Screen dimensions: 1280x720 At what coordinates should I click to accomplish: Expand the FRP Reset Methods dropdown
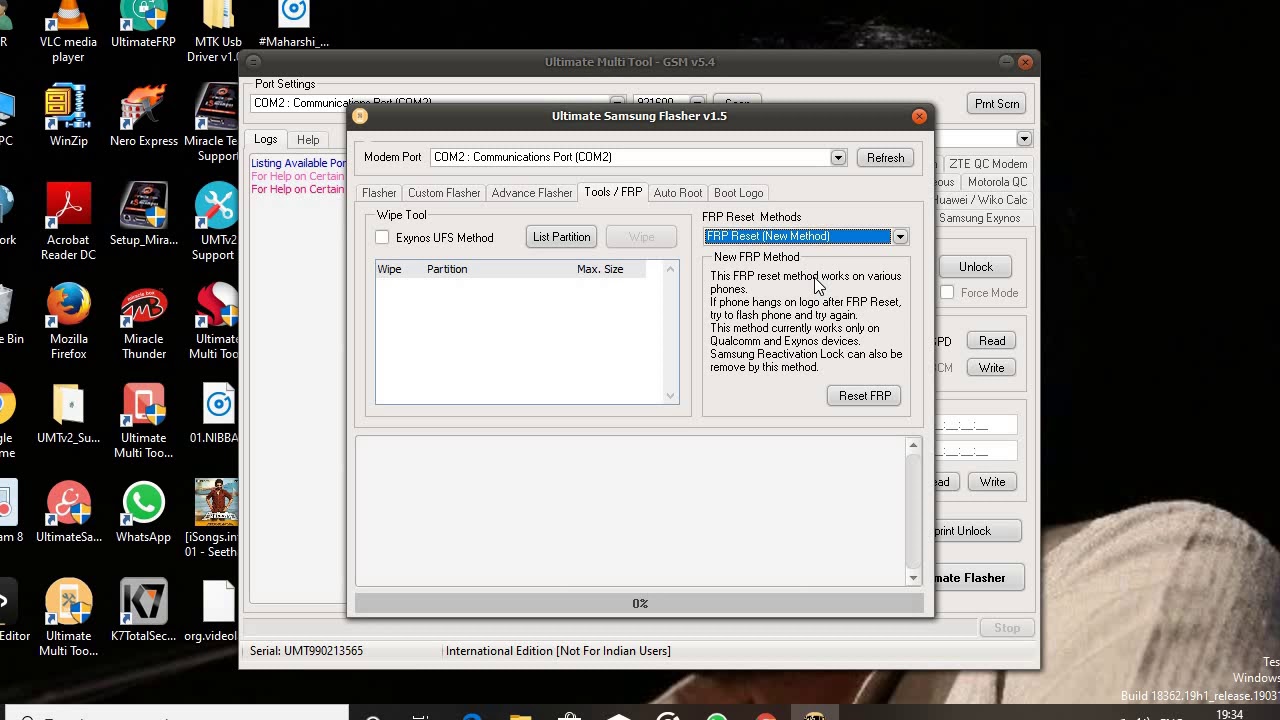(x=900, y=237)
